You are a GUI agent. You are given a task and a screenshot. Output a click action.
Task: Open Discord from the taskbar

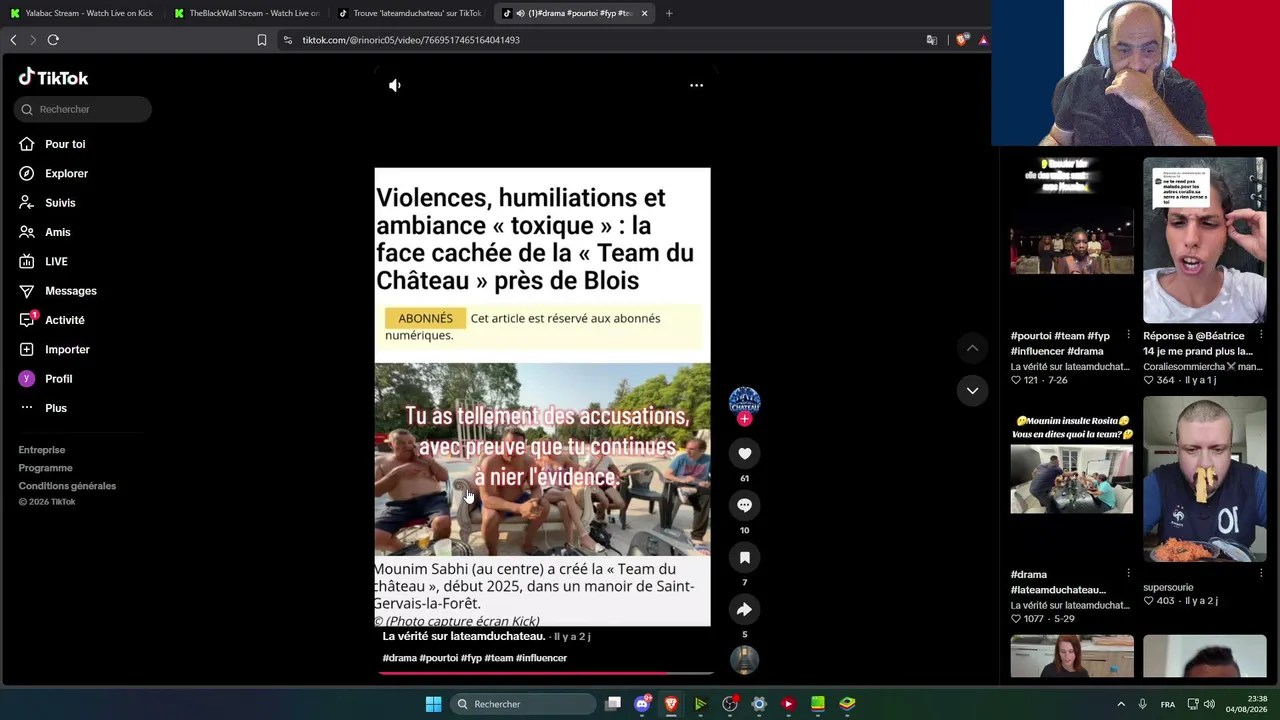pos(642,704)
